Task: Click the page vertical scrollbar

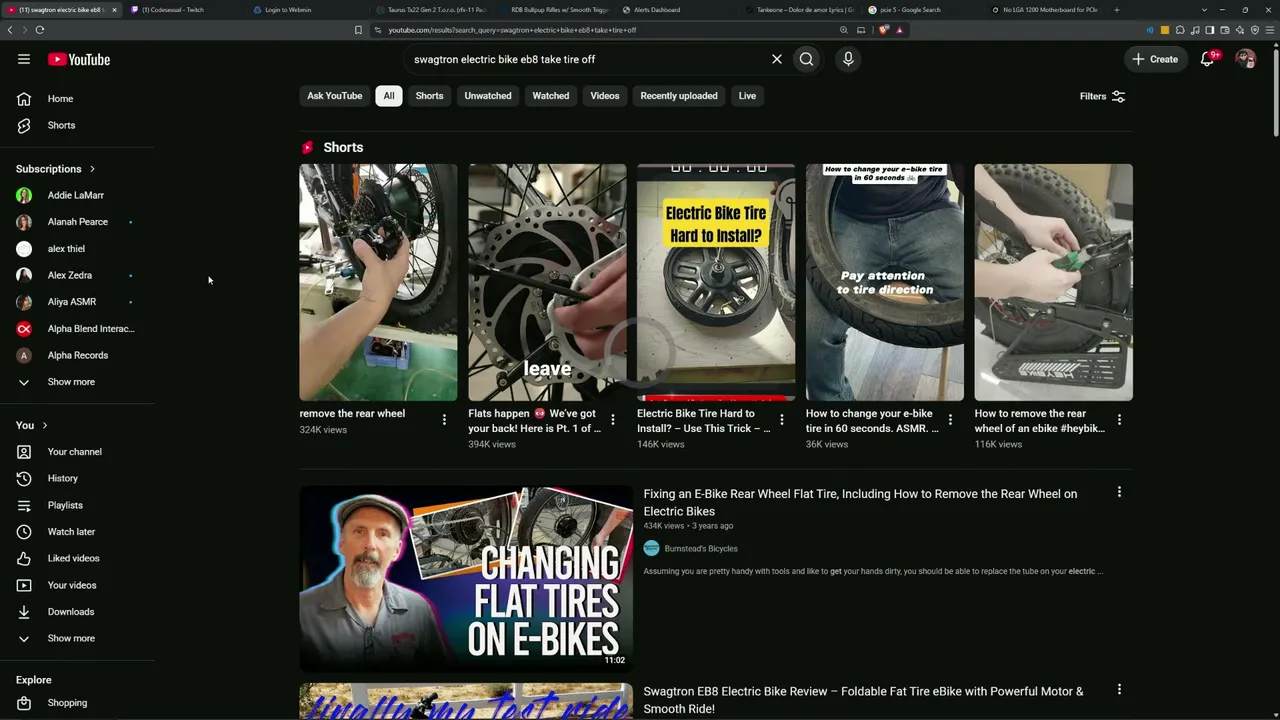Action: coord(1276,90)
